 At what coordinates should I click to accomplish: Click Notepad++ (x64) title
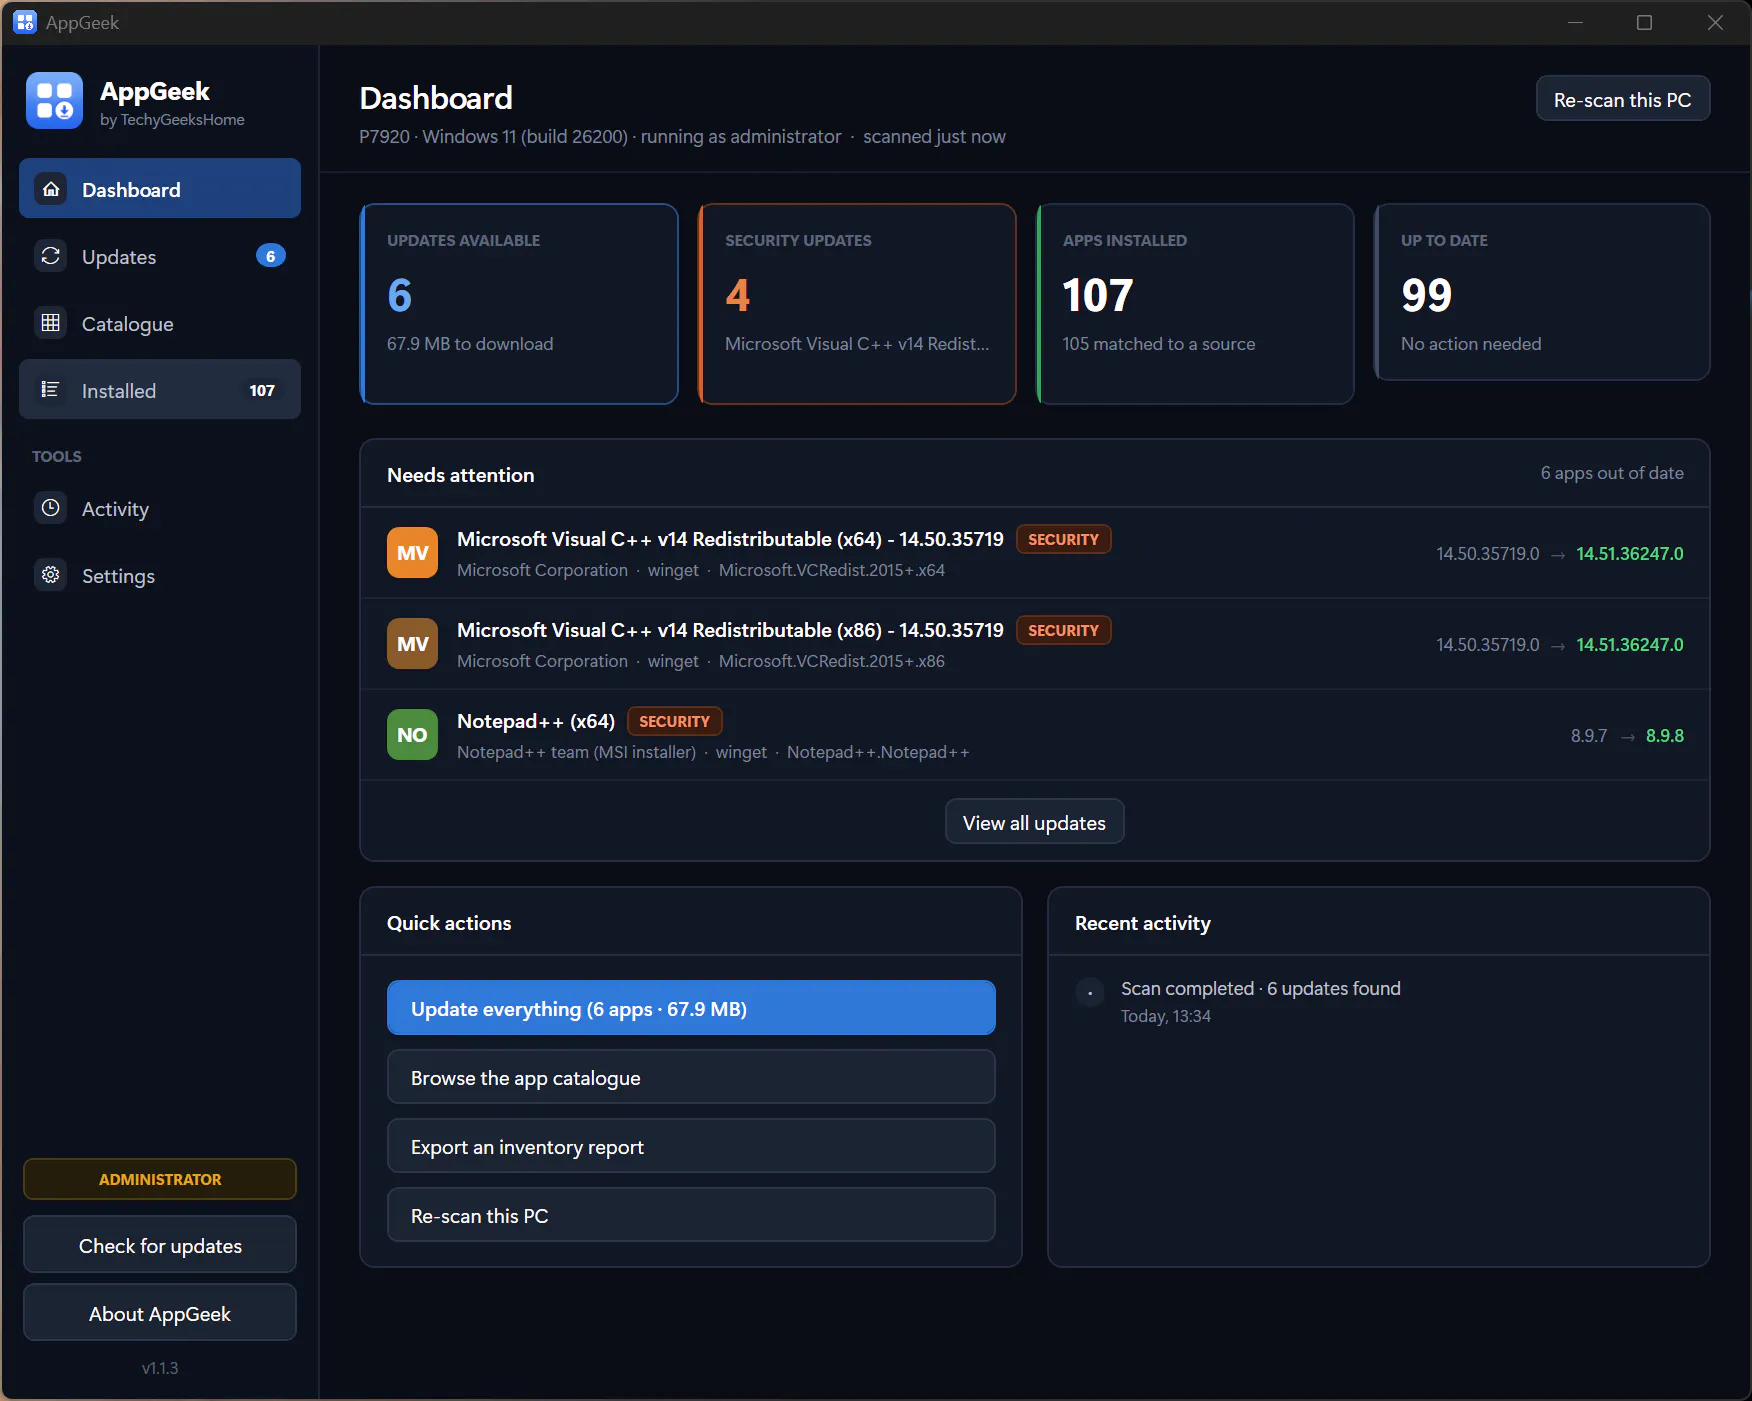click(536, 721)
